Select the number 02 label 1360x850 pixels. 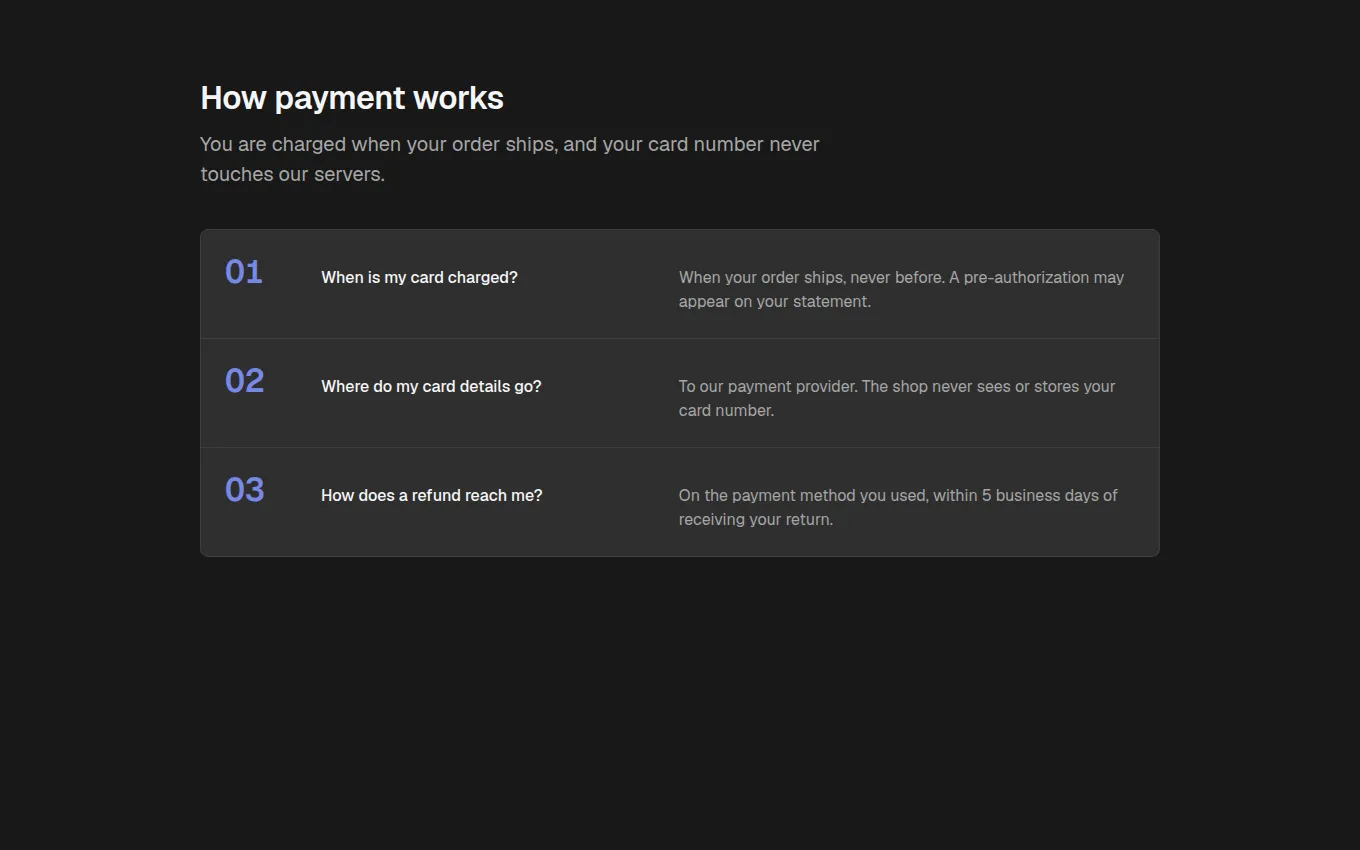coord(245,381)
